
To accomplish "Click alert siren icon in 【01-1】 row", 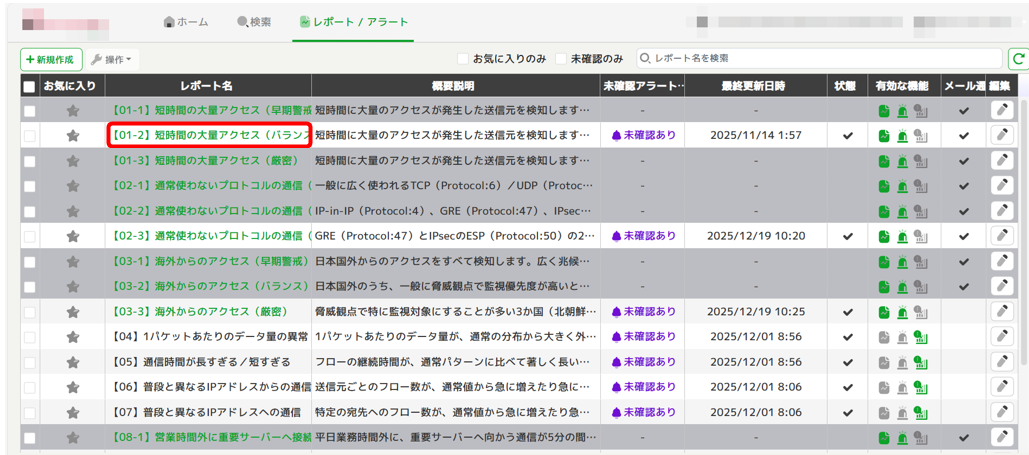I will click(902, 110).
